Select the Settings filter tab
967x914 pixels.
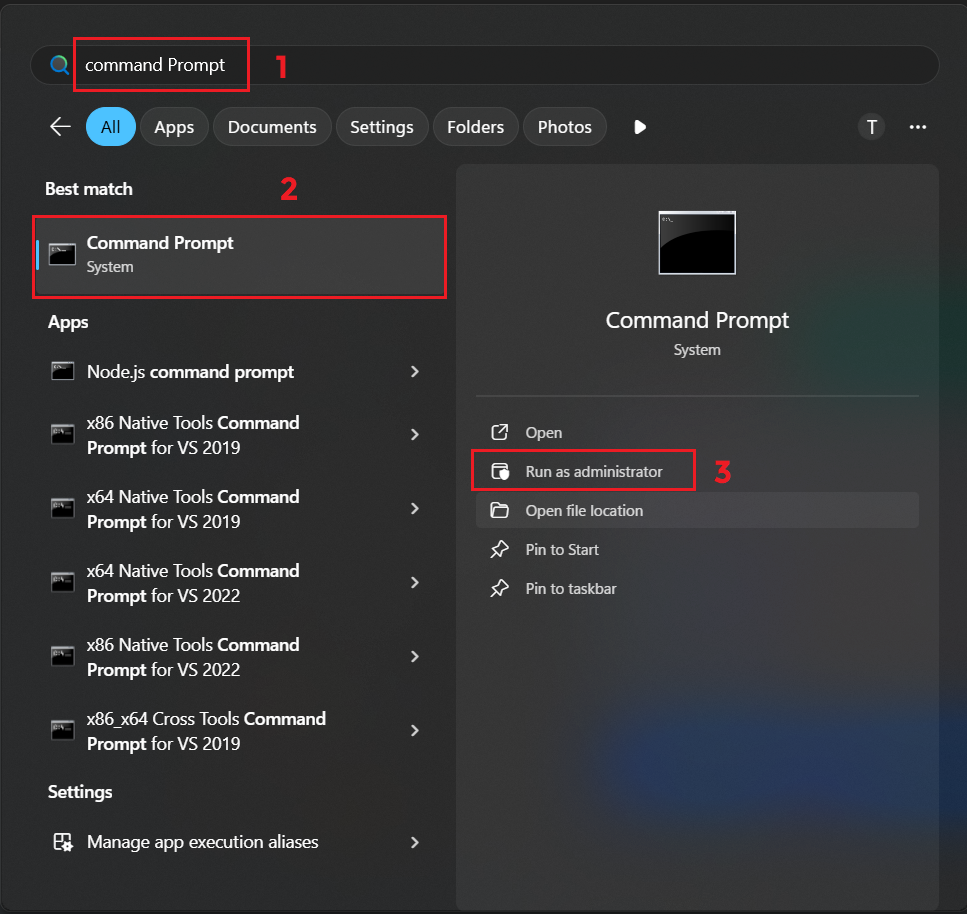[x=382, y=127]
